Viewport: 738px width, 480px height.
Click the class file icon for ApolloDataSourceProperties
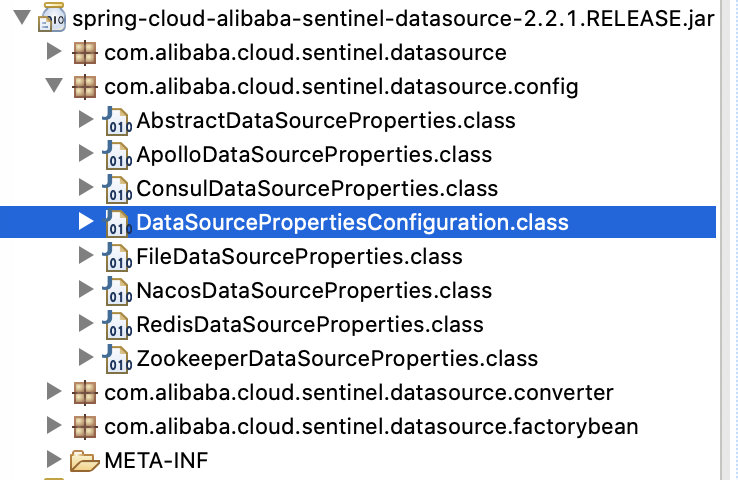point(117,156)
